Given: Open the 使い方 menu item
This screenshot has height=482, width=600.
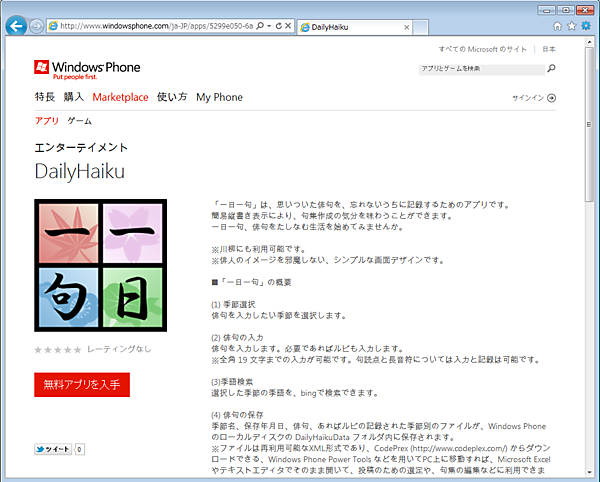Looking at the screenshot, I should (172, 97).
